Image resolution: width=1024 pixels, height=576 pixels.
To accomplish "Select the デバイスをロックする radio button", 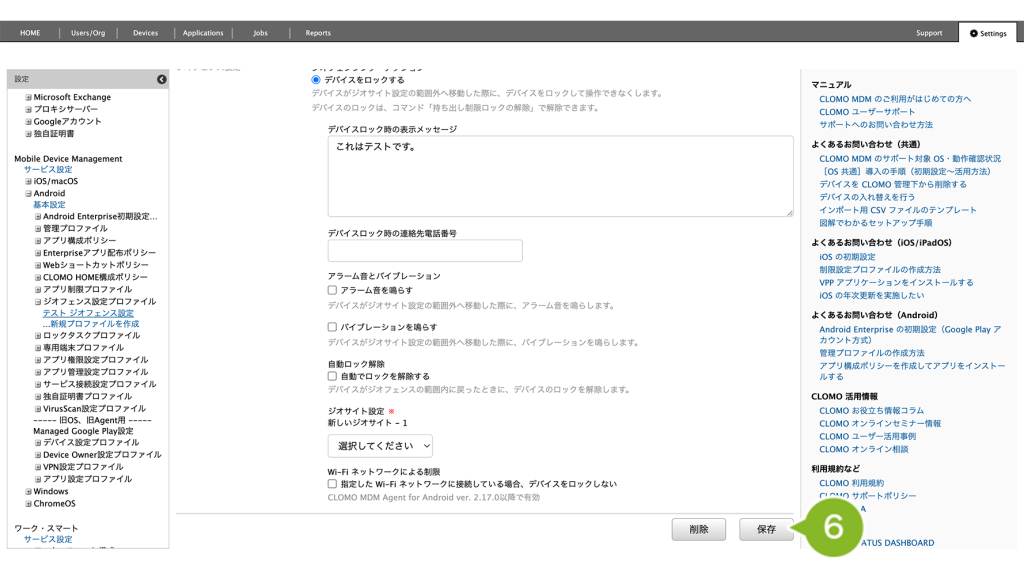I will [317, 79].
